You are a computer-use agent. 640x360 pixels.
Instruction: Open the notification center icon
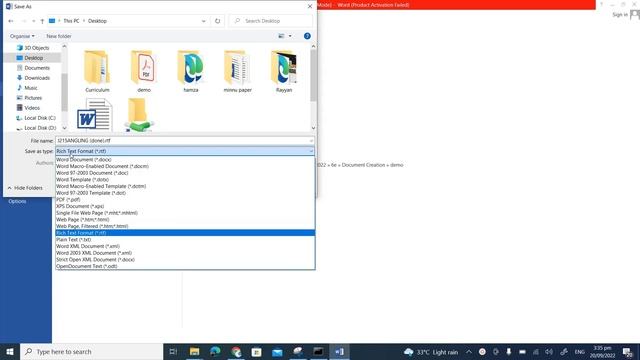coord(628,352)
